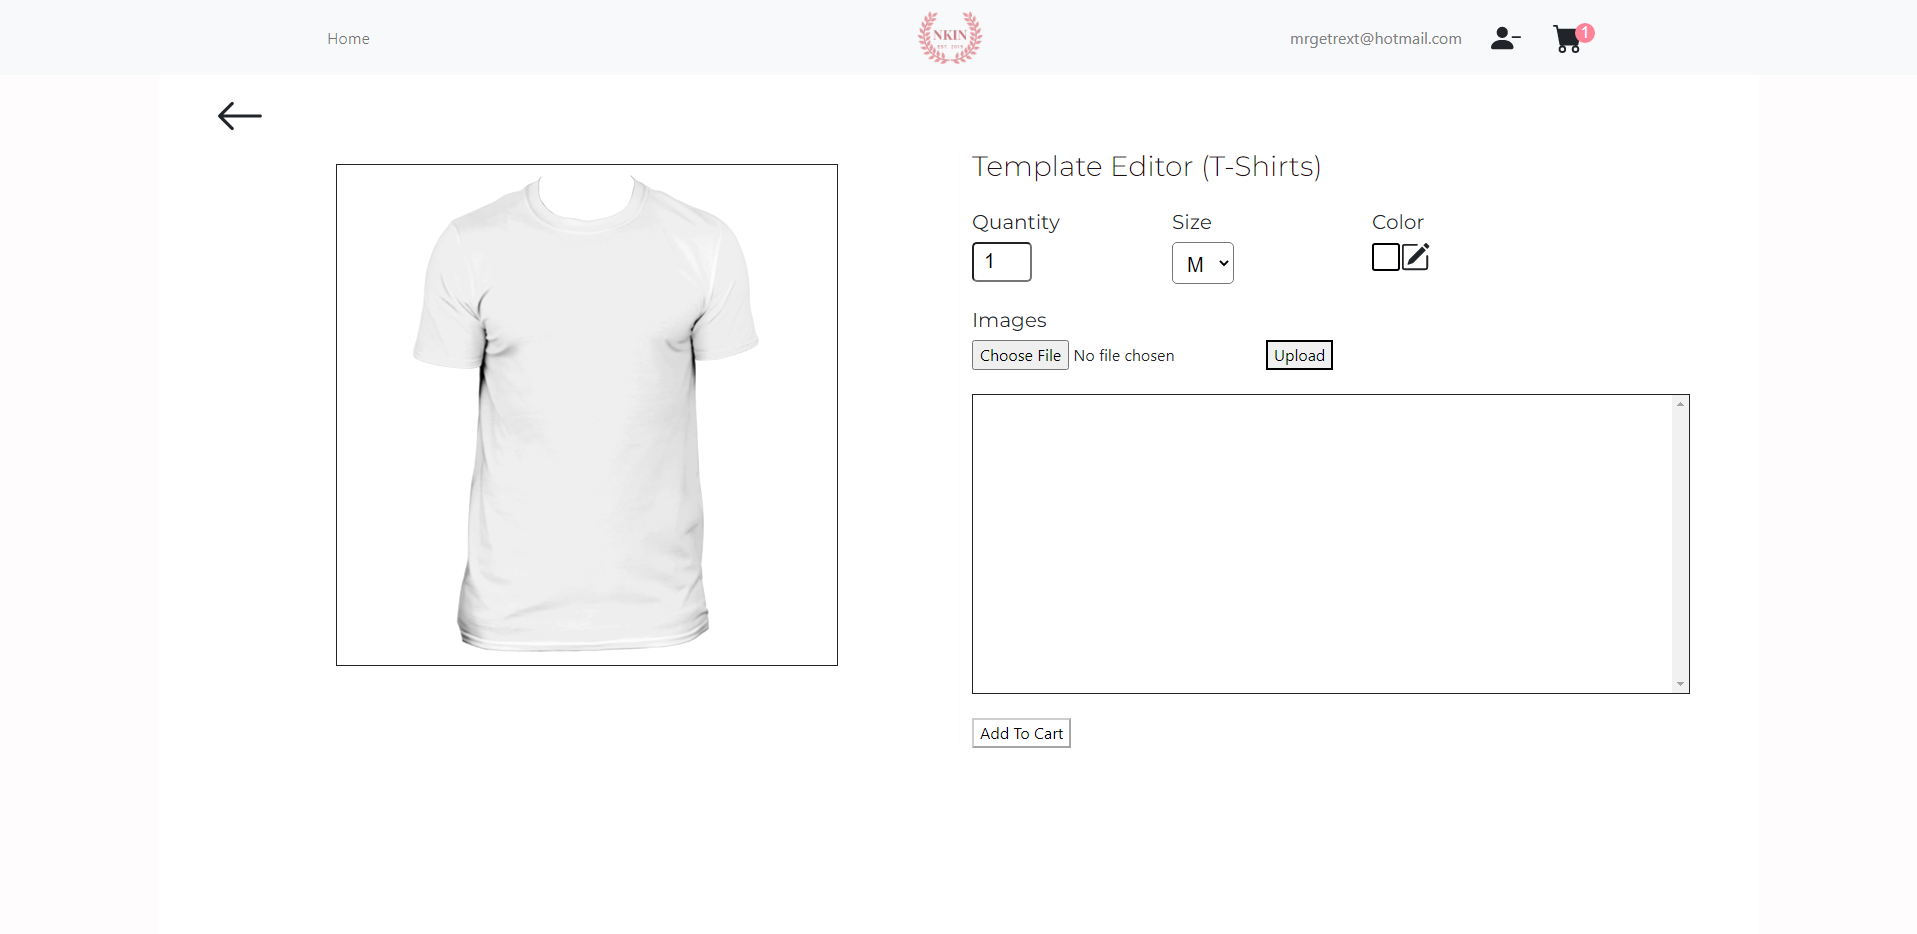Viewport: 1917px width, 934px height.
Task: Open the shopping cart icon
Action: (x=1567, y=40)
